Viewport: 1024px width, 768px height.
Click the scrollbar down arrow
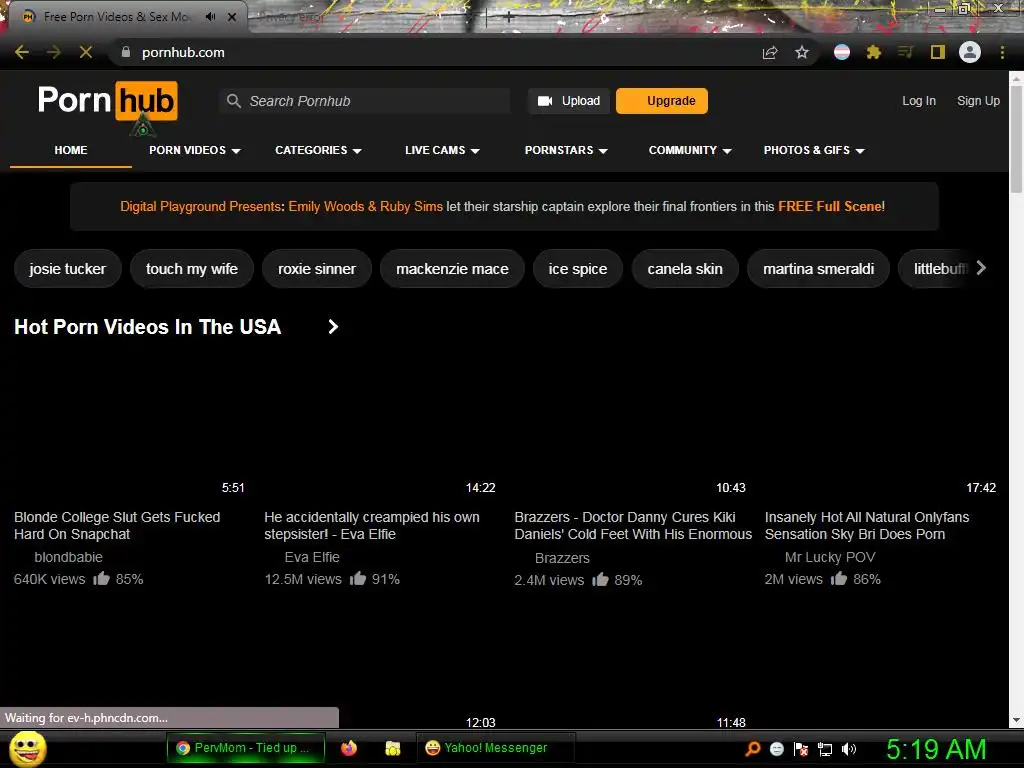click(1016, 720)
